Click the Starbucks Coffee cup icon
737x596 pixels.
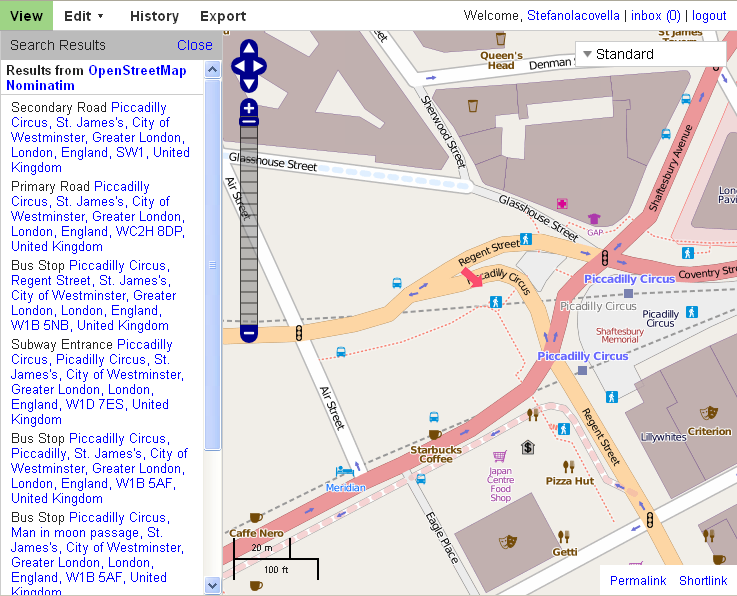point(435,434)
